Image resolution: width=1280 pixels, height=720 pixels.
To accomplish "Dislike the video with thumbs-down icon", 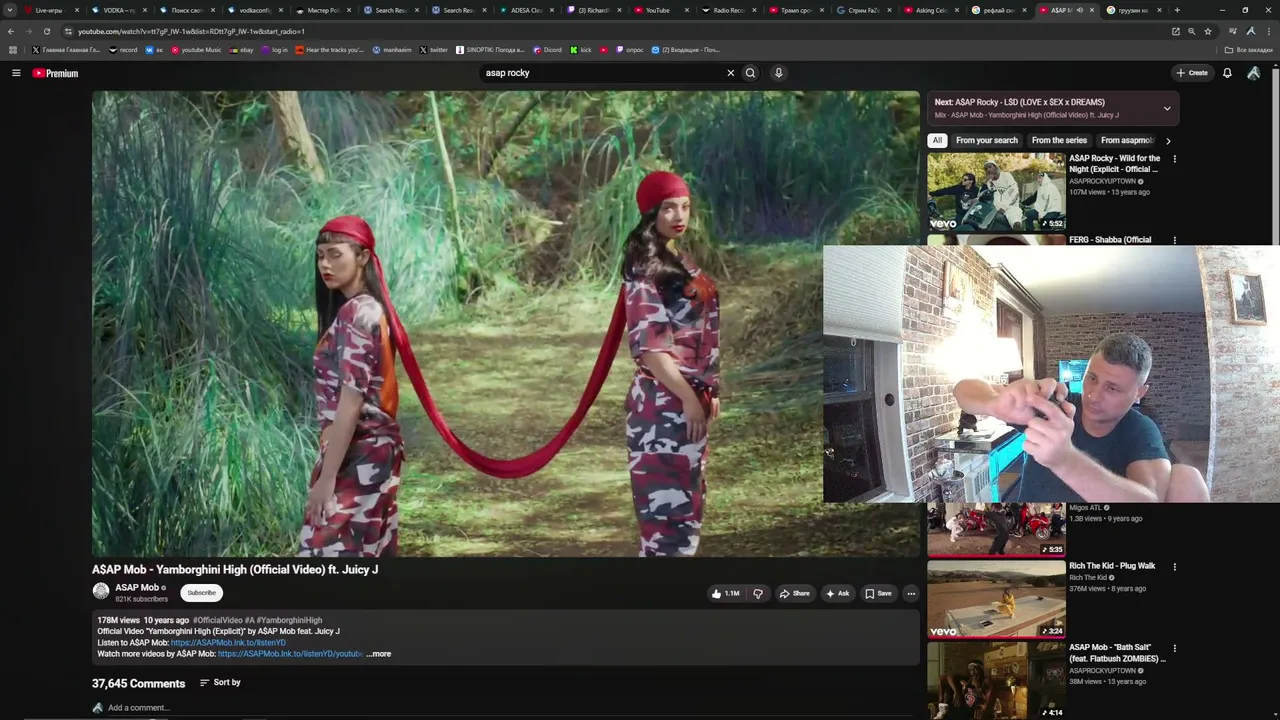I will pyautogui.click(x=758, y=593).
